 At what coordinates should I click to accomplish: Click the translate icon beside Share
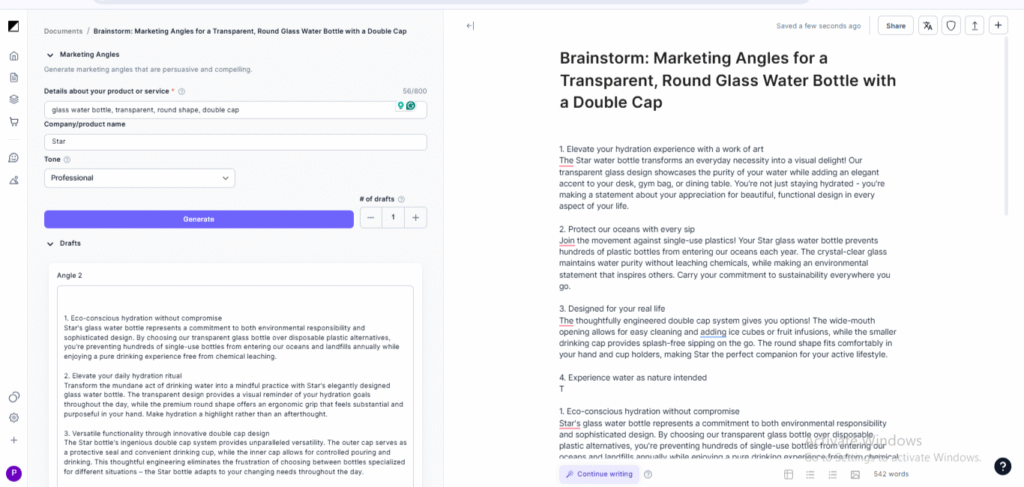(x=928, y=26)
